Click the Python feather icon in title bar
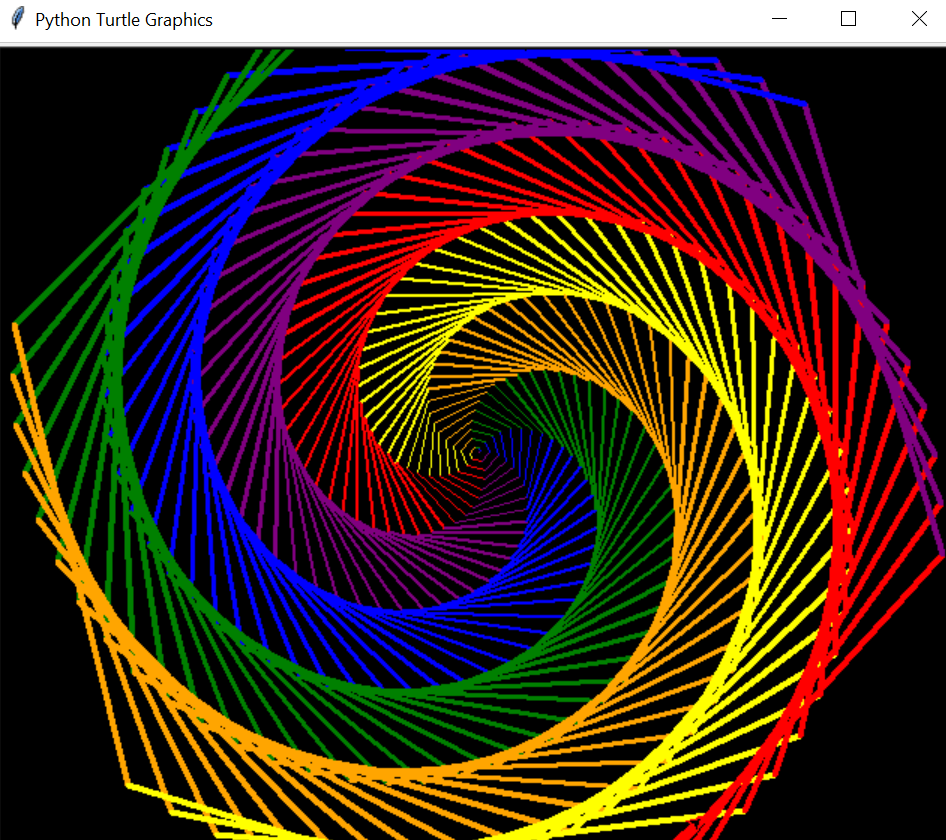The width and height of the screenshot is (946, 840). 18,19
